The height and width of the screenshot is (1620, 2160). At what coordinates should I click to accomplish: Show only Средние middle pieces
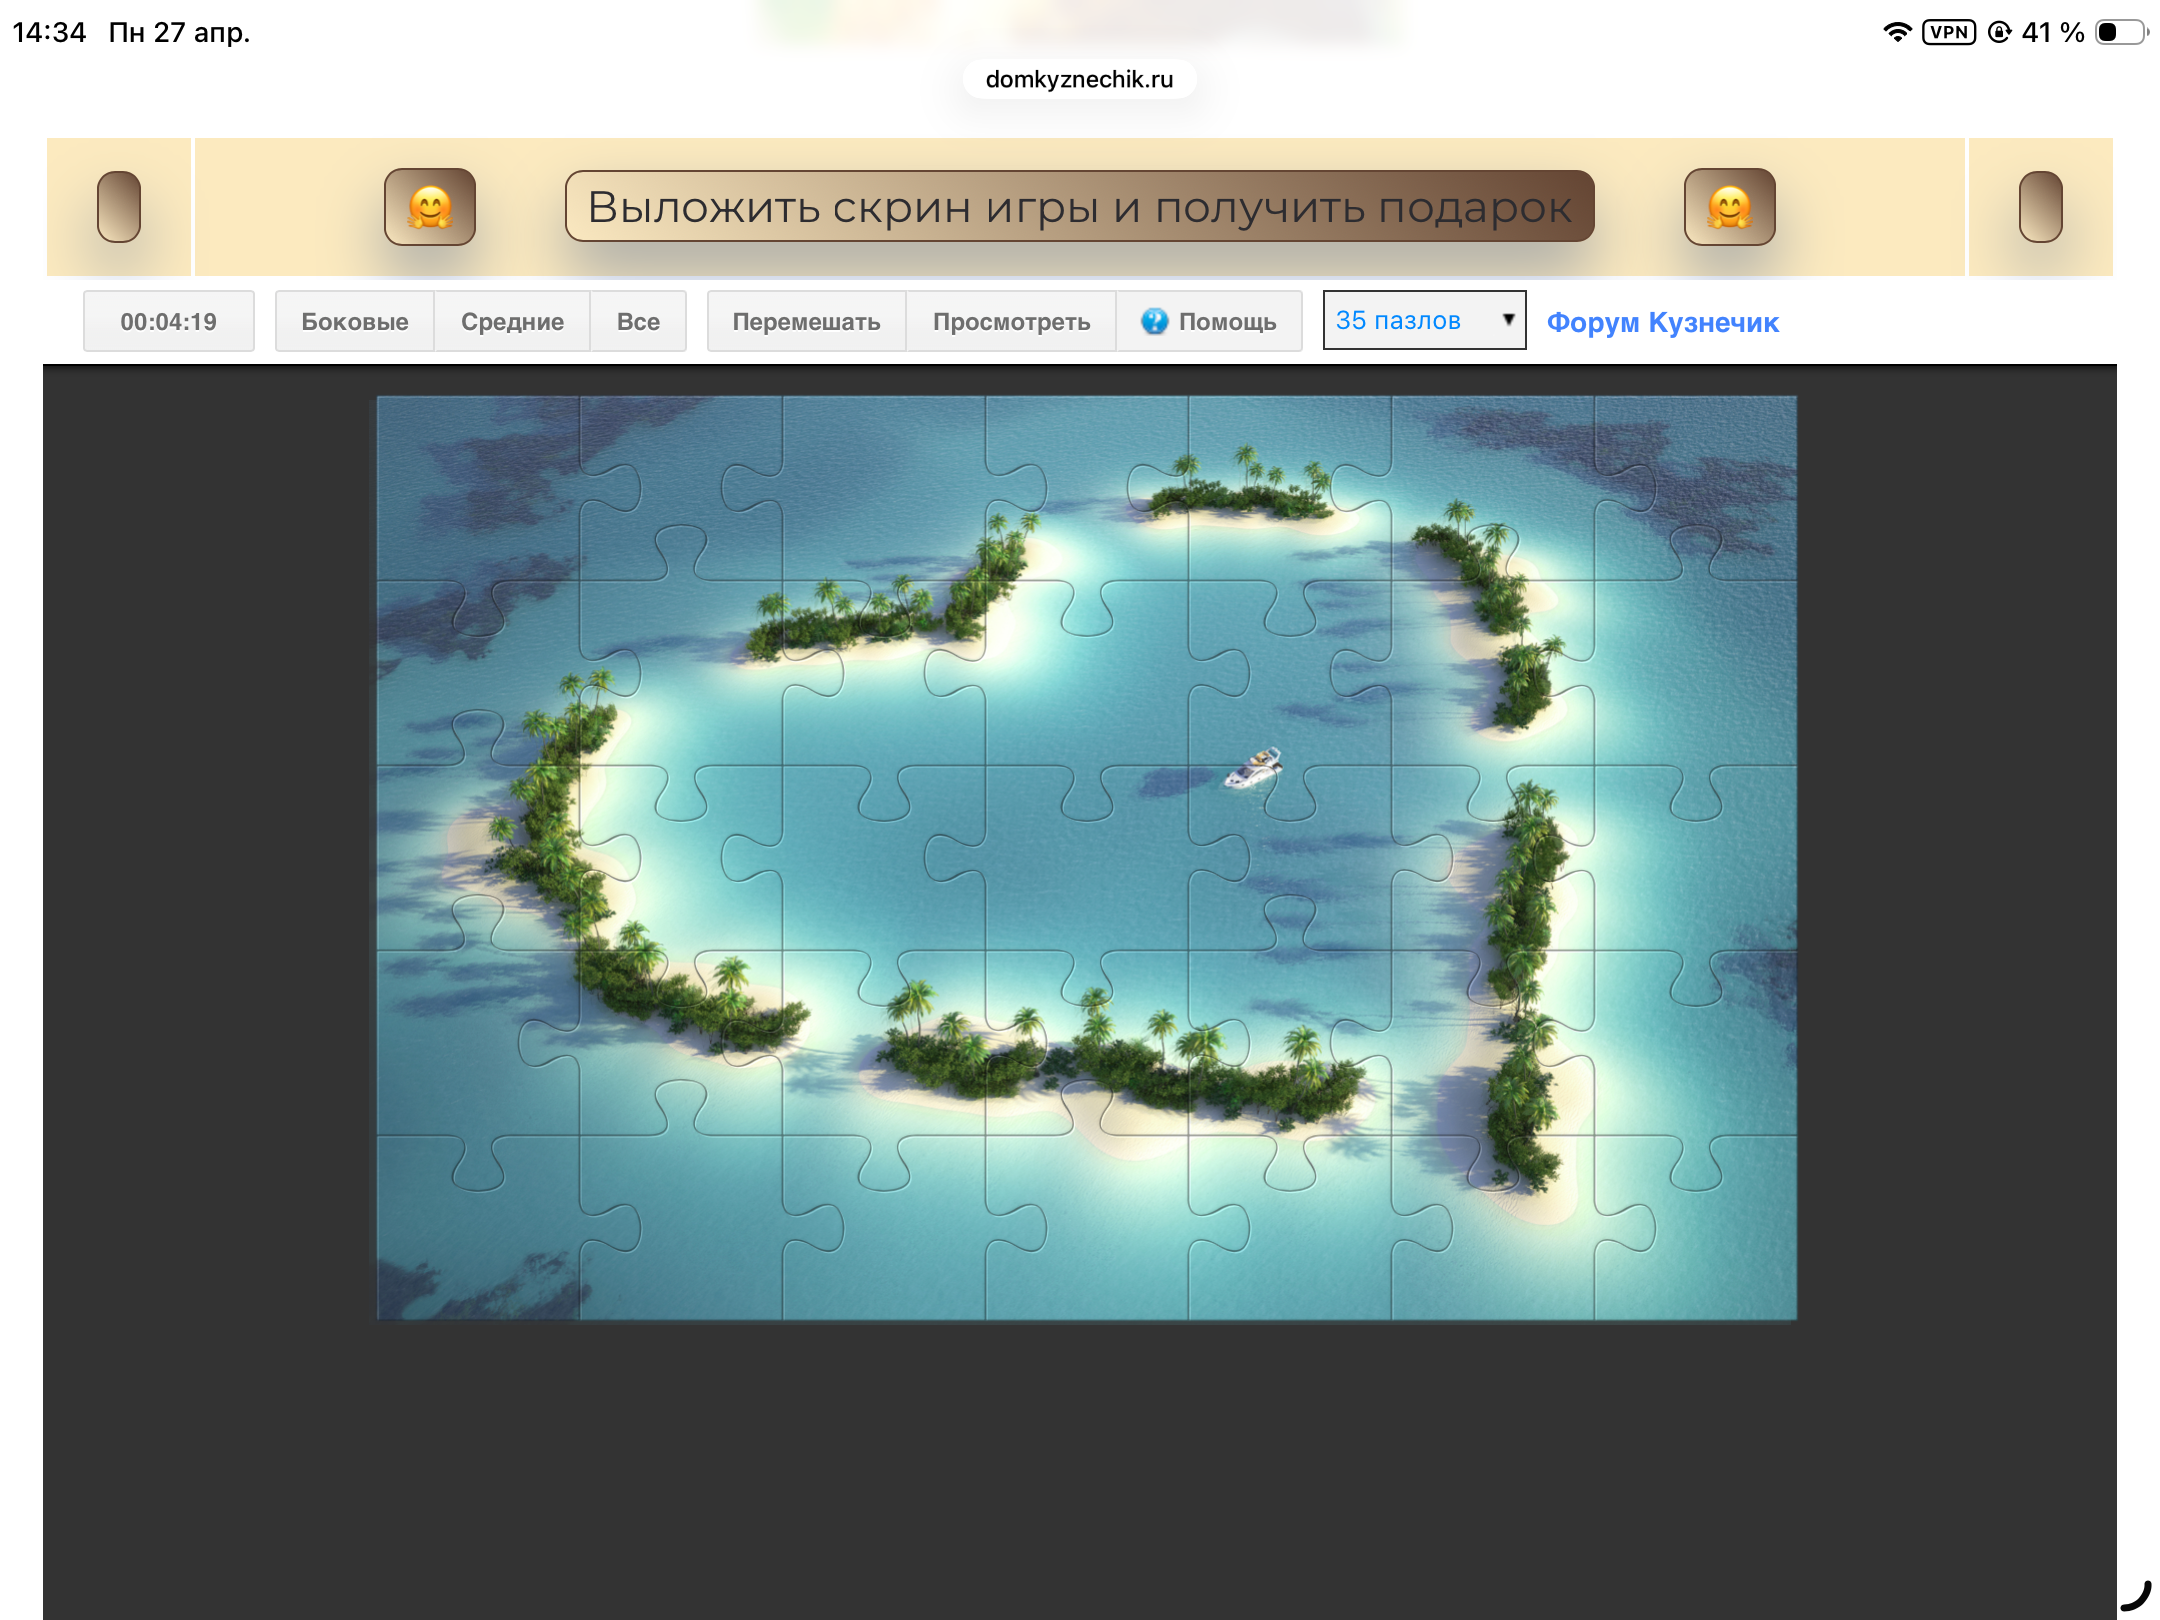[512, 321]
